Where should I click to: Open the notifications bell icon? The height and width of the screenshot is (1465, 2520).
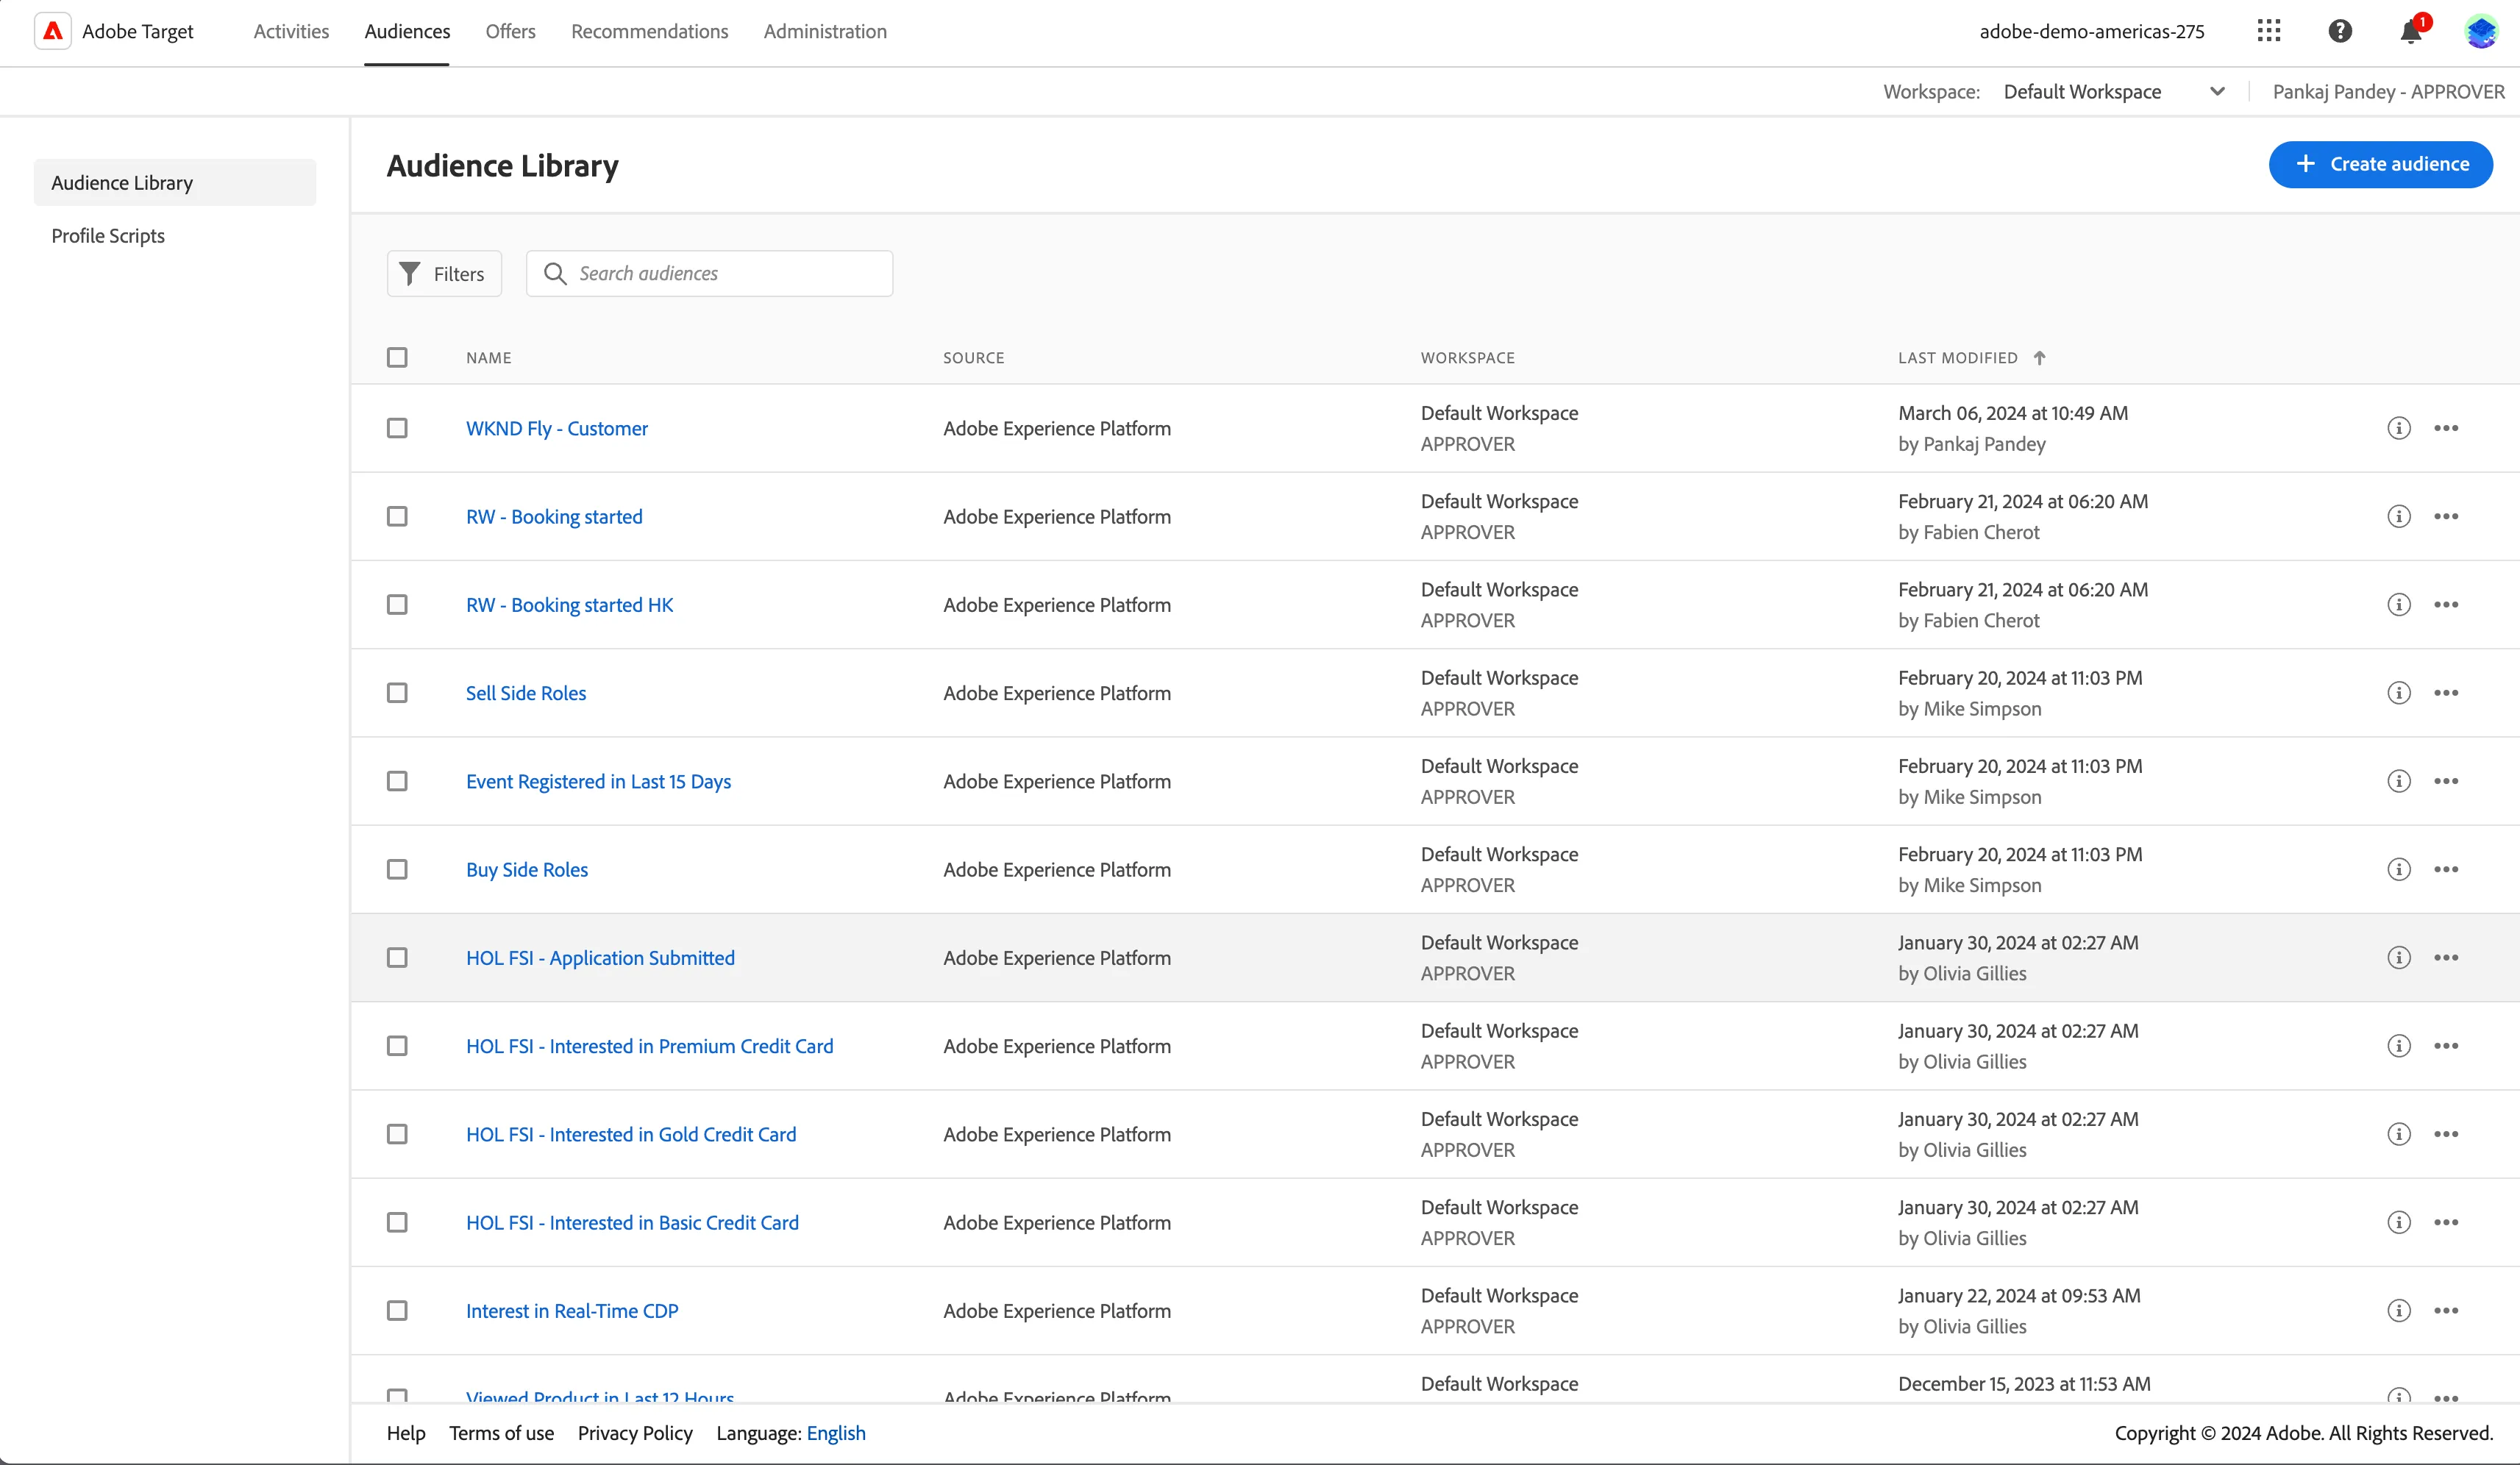click(2411, 32)
